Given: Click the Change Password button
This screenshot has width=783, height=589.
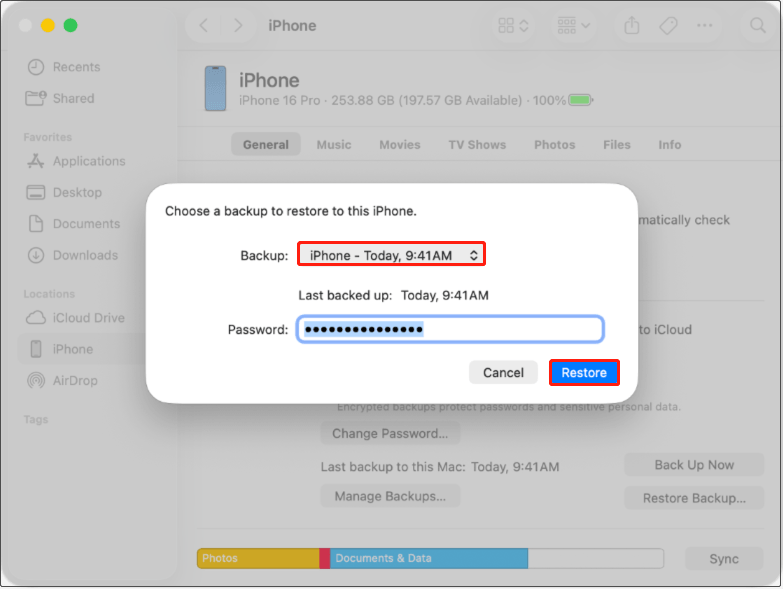Looking at the screenshot, I should pos(390,433).
